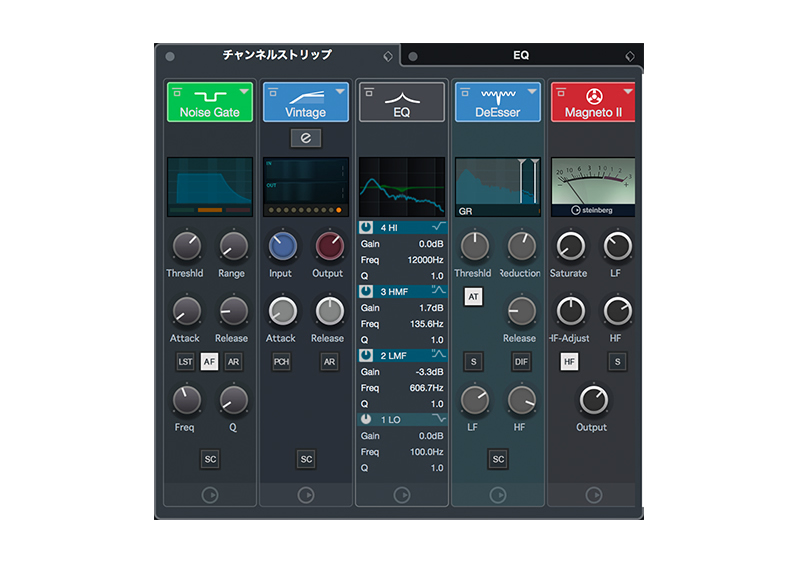The image size is (800, 561).
Task: Click the Magneto II small square icon
Action: [x=561, y=92]
